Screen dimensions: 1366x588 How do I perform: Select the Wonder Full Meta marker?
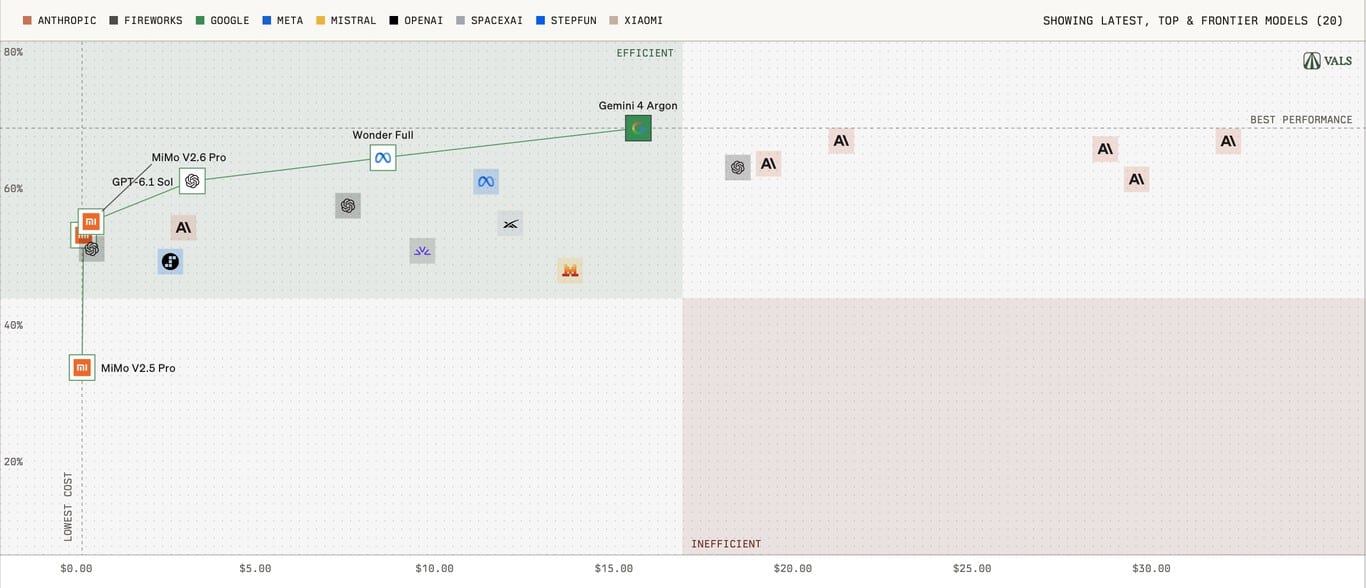[x=383, y=157]
